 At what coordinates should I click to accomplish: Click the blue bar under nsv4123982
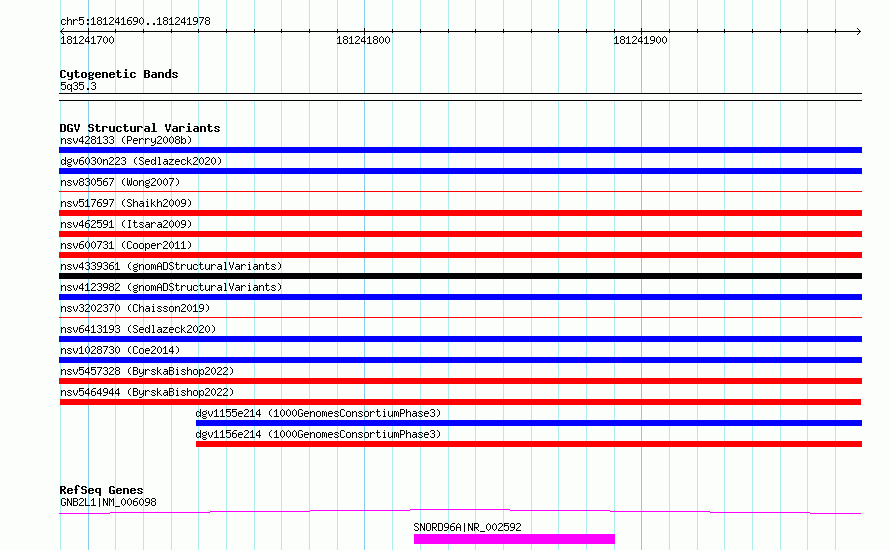460,297
